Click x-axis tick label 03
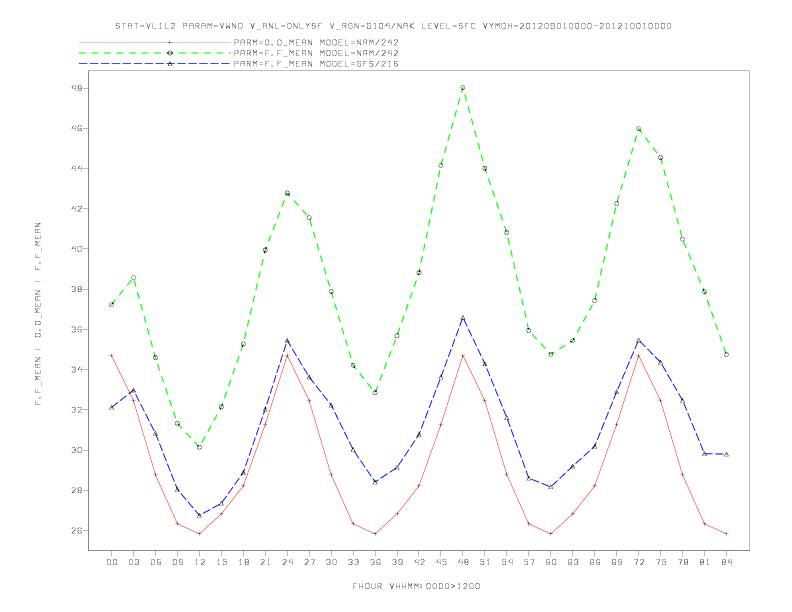 tap(133, 562)
